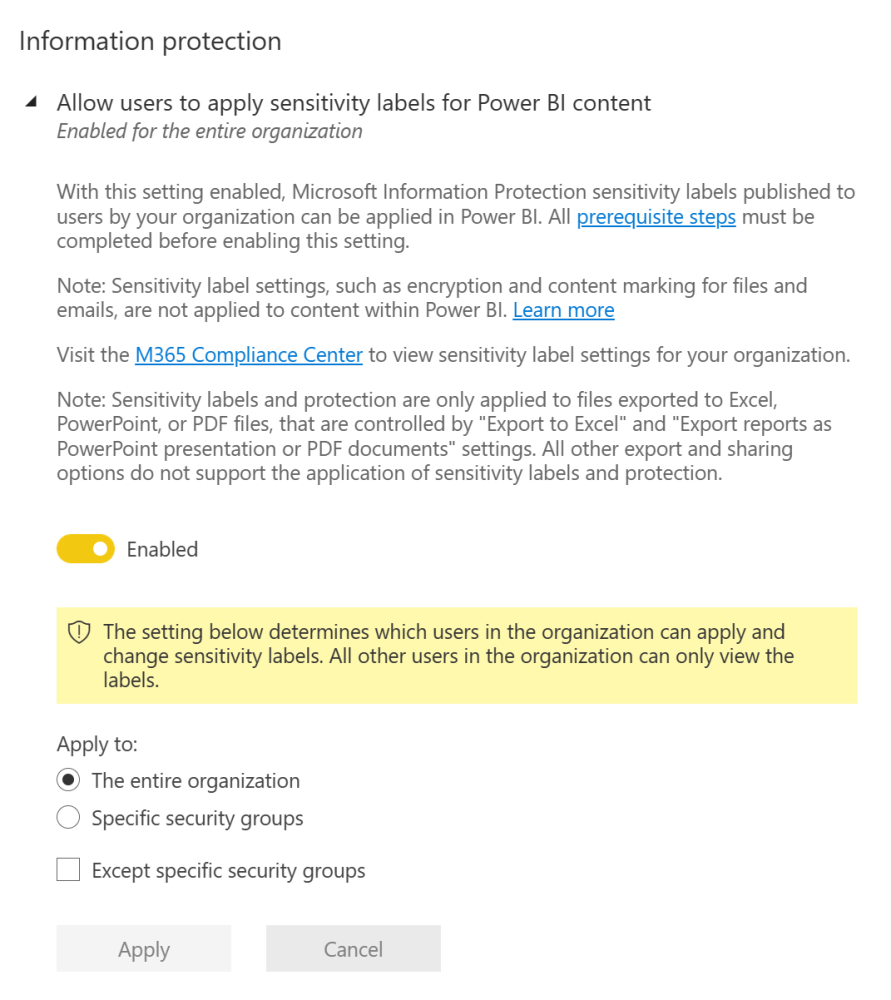Open the prerequisite steps link
Viewport: 891px width, 1000px height.
coord(656,217)
